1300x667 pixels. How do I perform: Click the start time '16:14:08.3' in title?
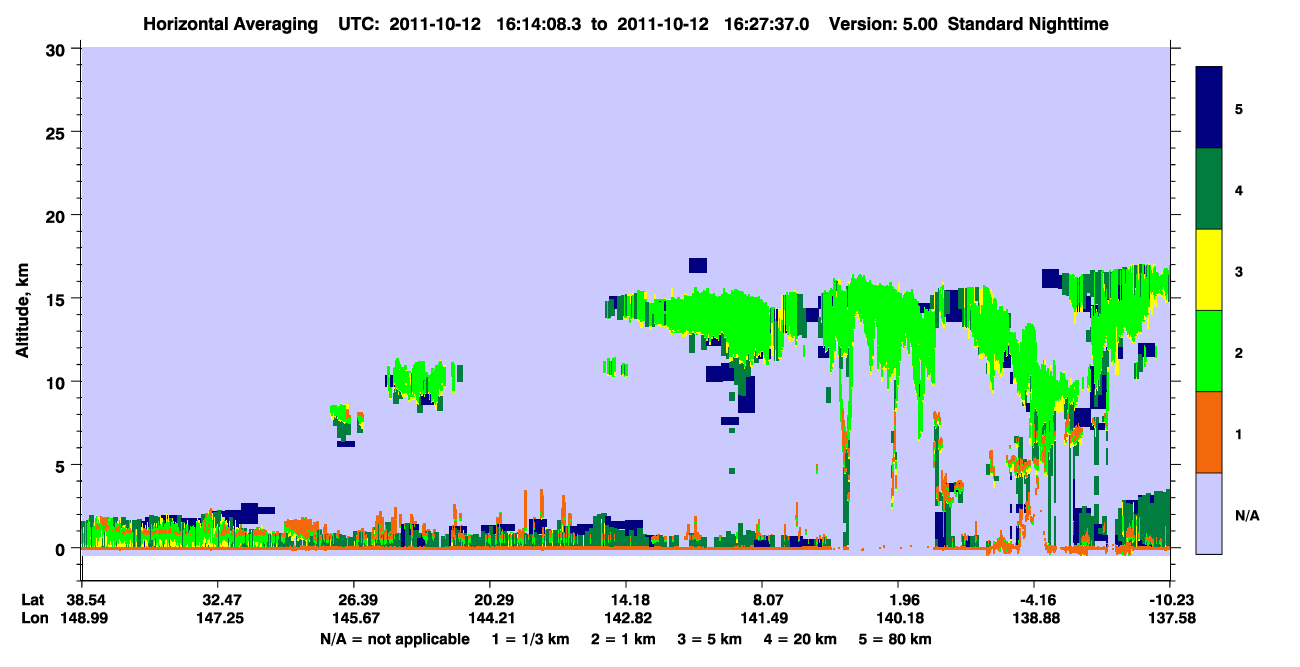541,23
